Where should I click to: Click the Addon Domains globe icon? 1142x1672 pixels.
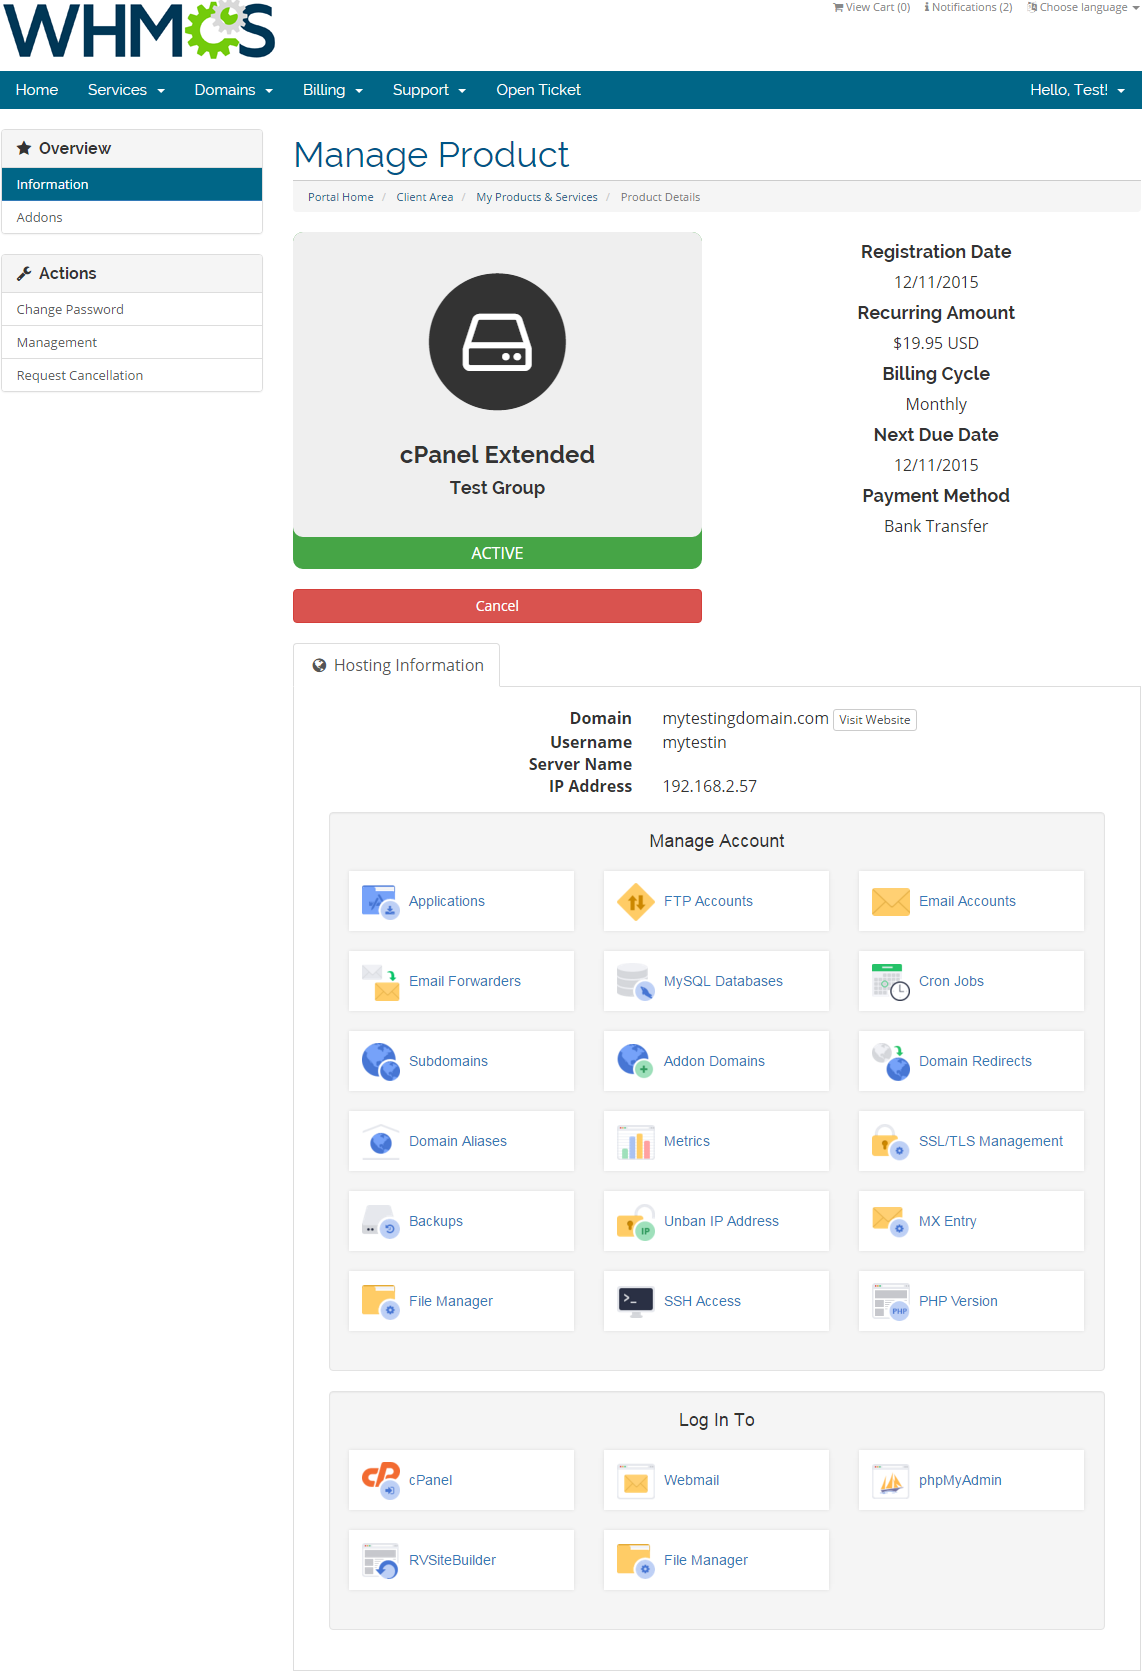[x=636, y=1061]
